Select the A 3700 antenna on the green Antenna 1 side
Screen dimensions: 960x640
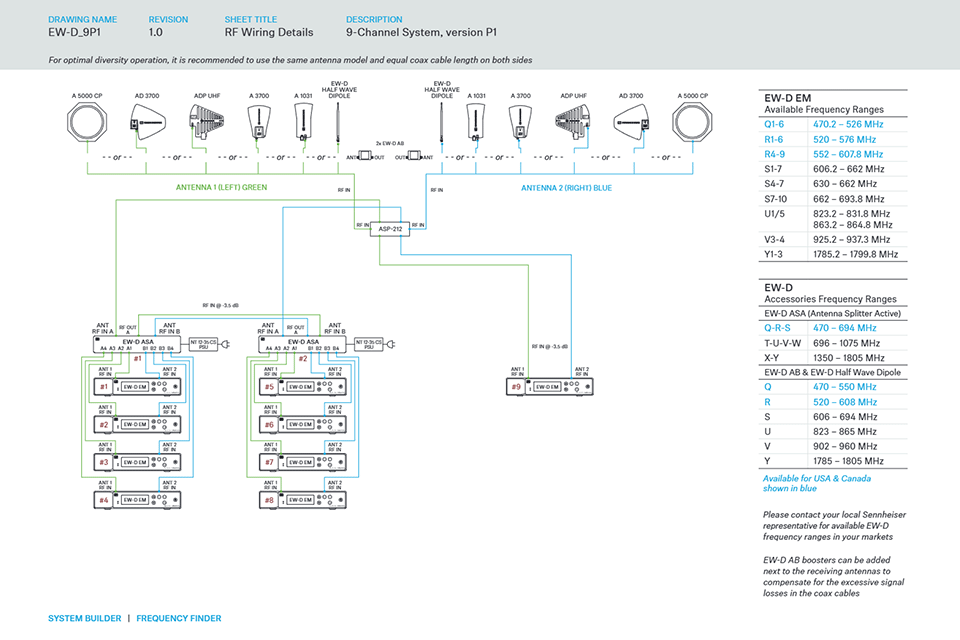coord(259,121)
